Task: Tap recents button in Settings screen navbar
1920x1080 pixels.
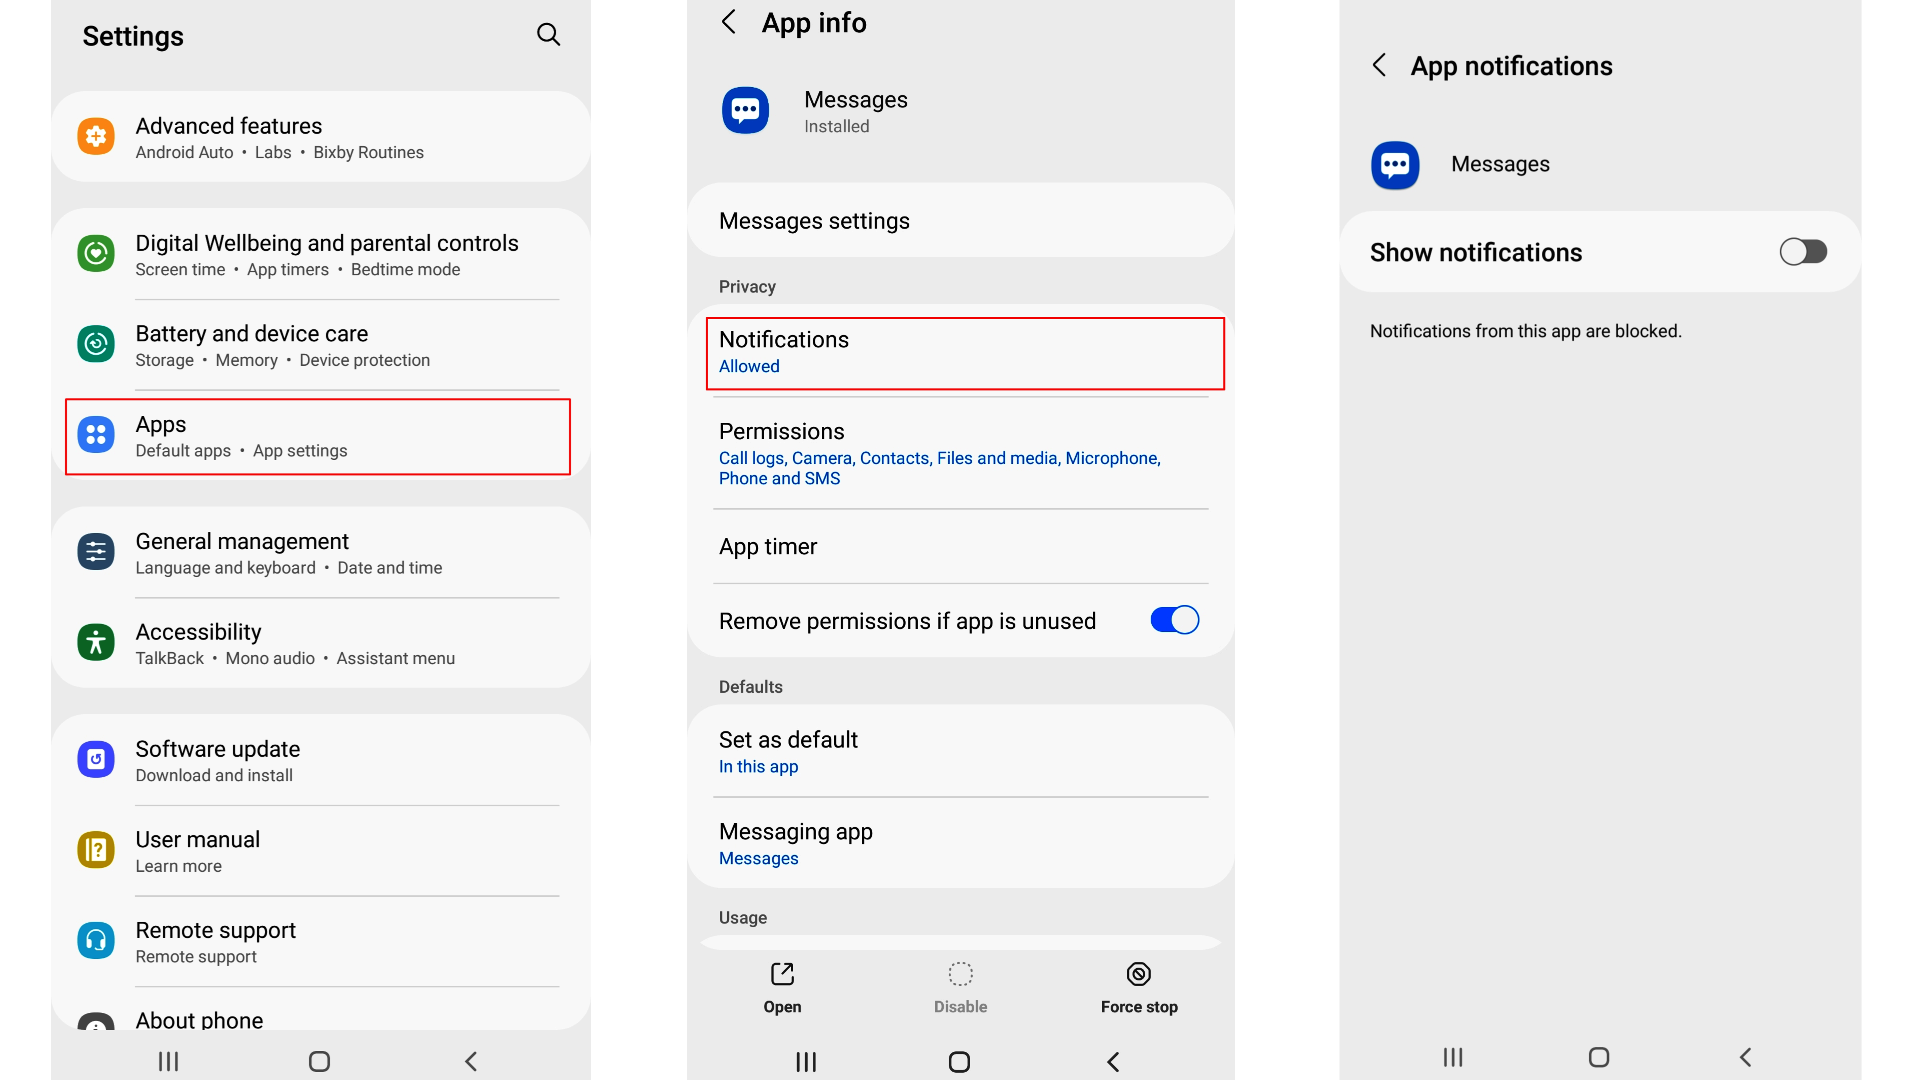Action: (x=168, y=1061)
